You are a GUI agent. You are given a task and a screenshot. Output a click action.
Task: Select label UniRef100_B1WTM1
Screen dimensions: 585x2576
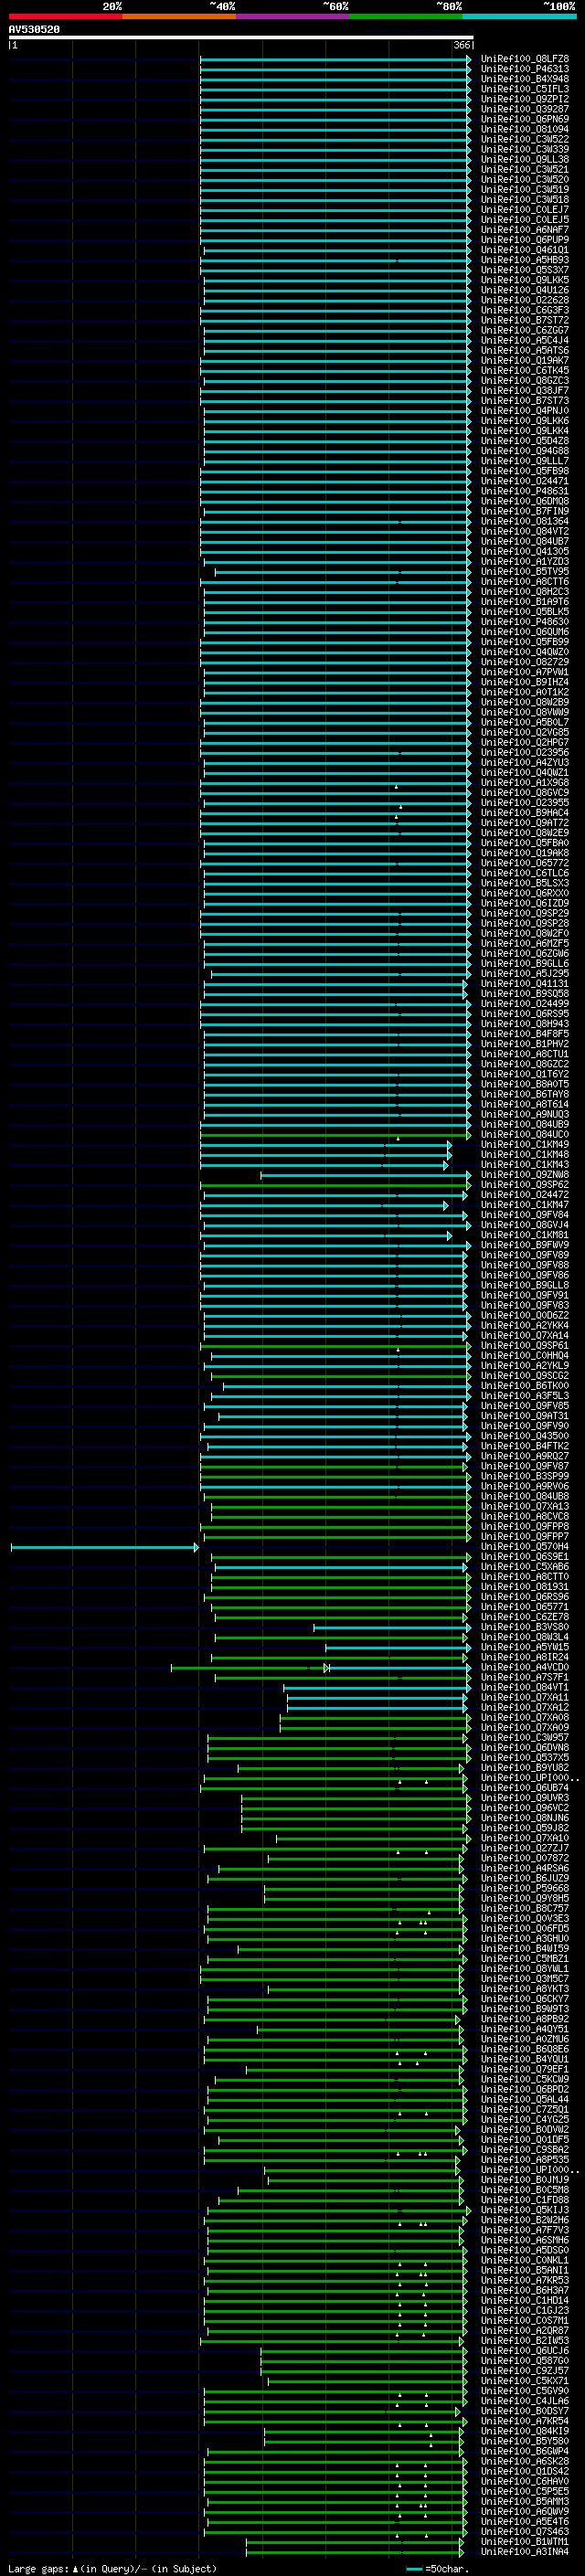pos(525,2542)
